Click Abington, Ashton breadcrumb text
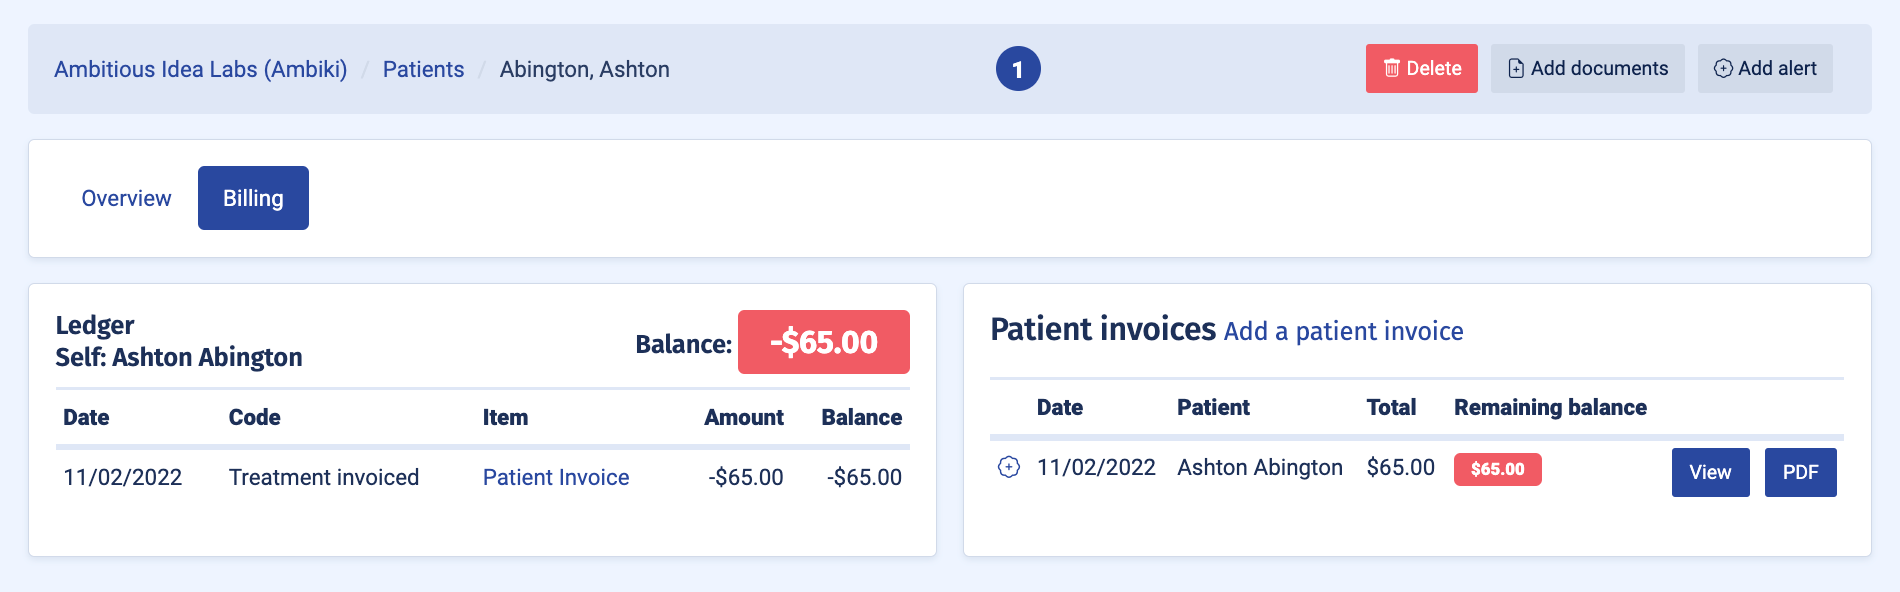Image resolution: width=1900 pixels, height=592 pixels. pos(585,69)
